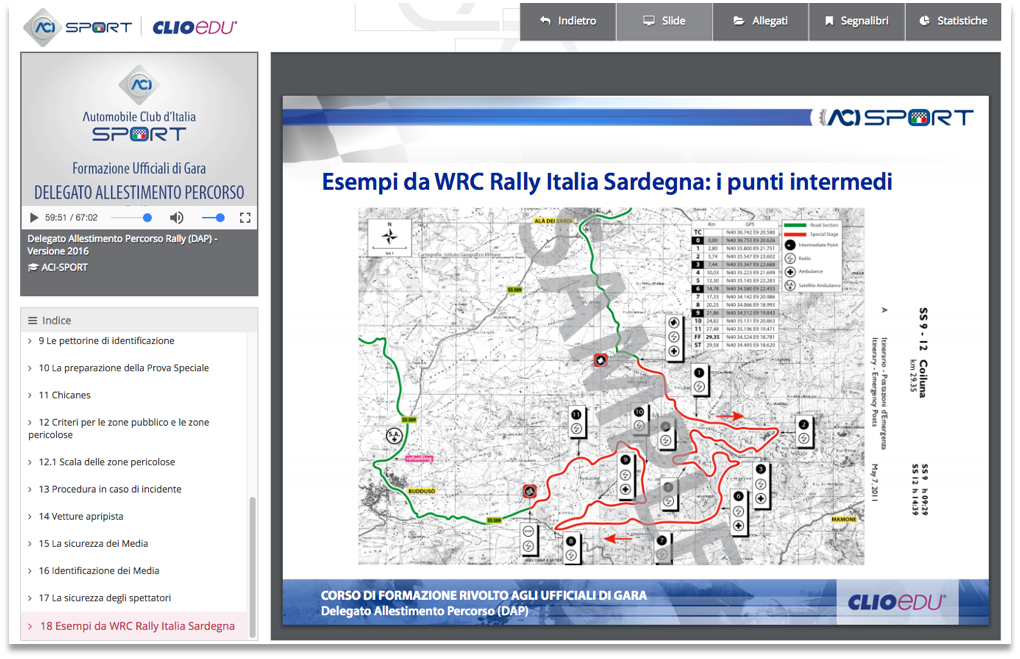
Task: Play the course video
Action: (34, 217)
